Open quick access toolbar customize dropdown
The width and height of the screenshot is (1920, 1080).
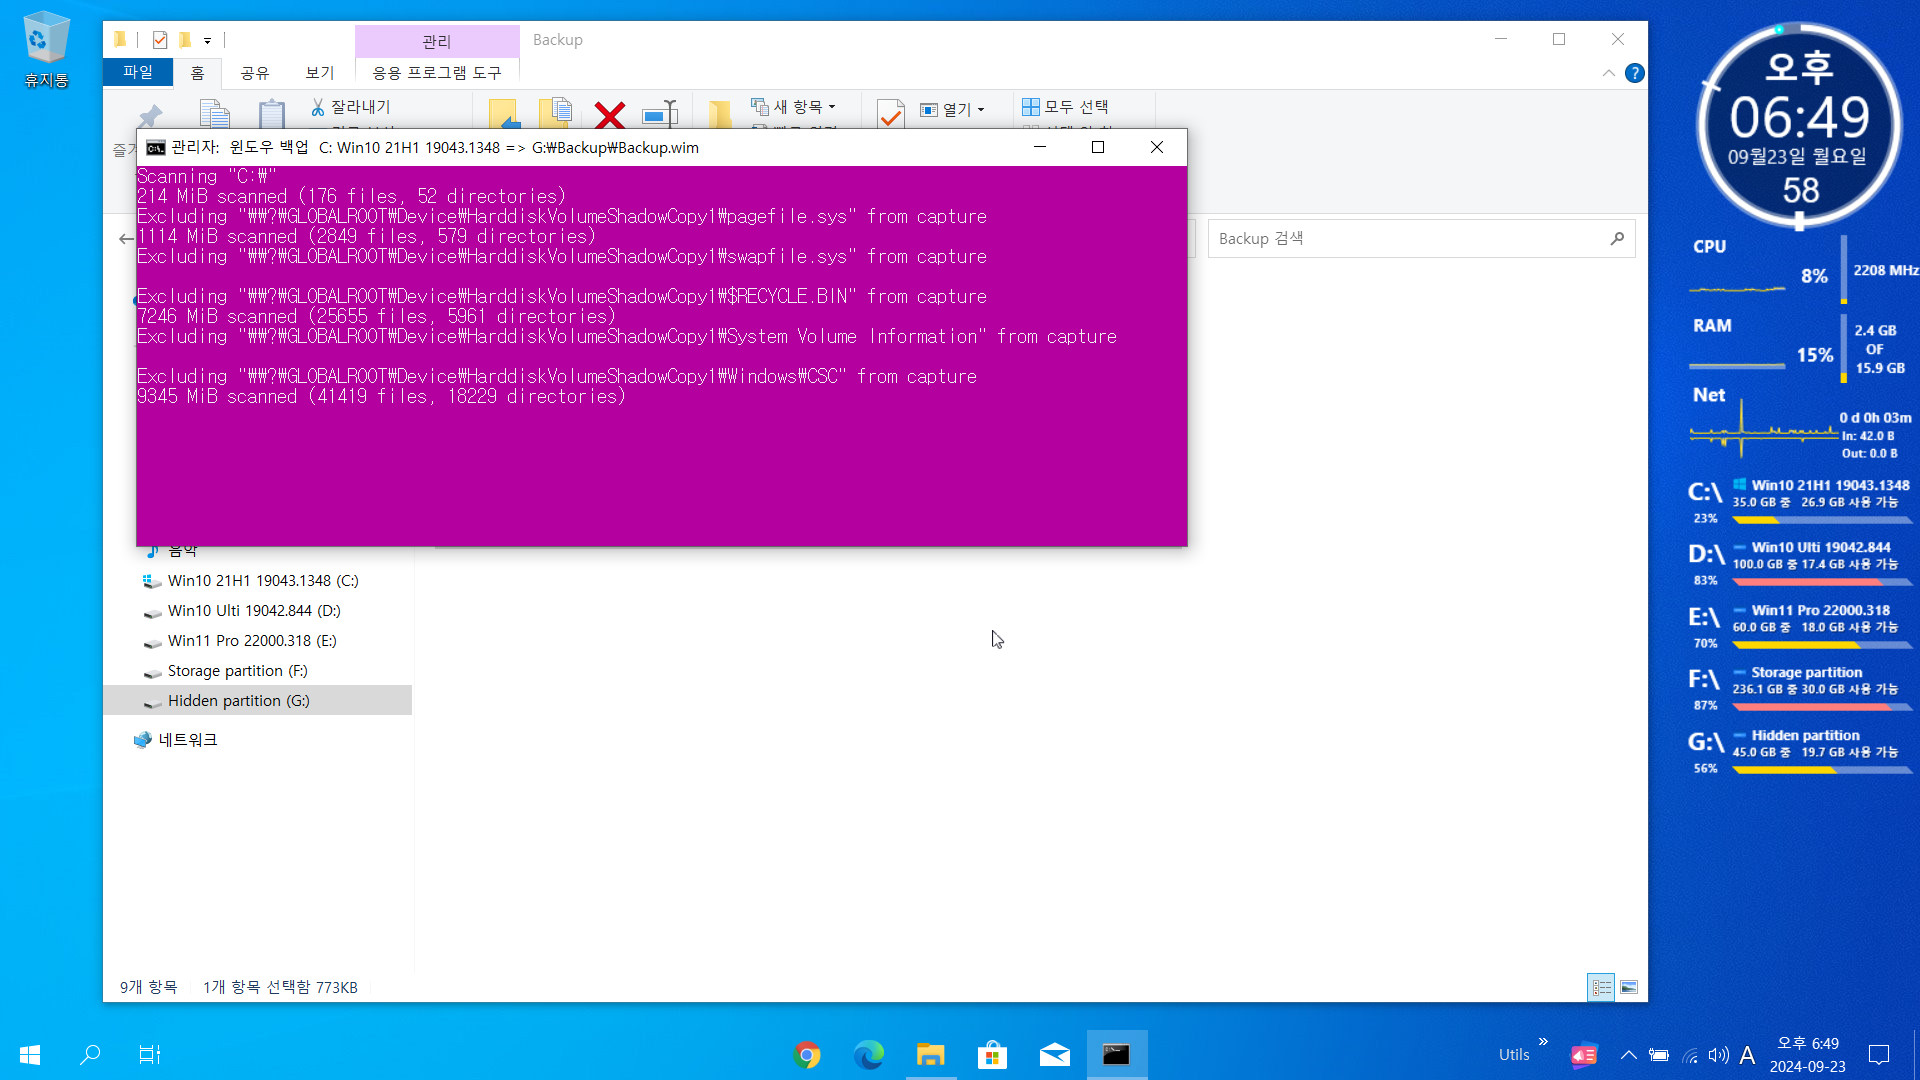pyautogui.click(x=207, y=41)
